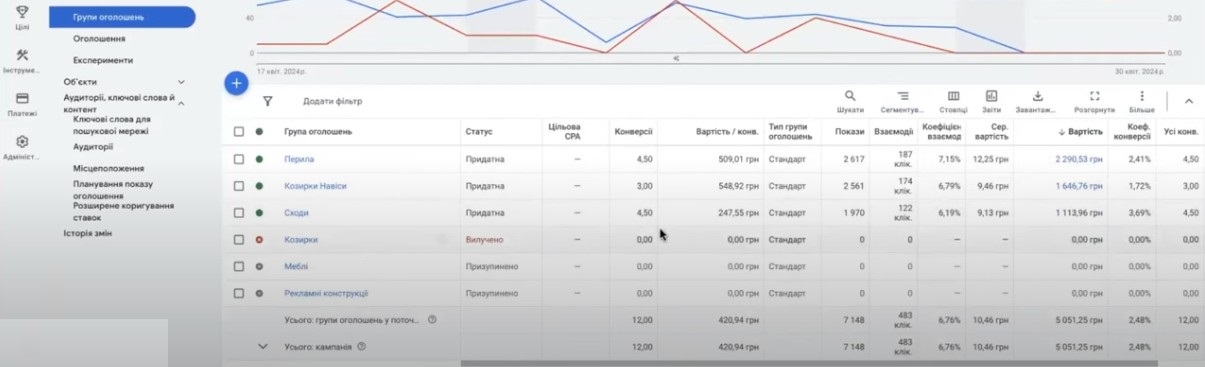1205x367 pixels.
Task: Click the 2 290,53 грн cost value
Action: (1079, 159)
